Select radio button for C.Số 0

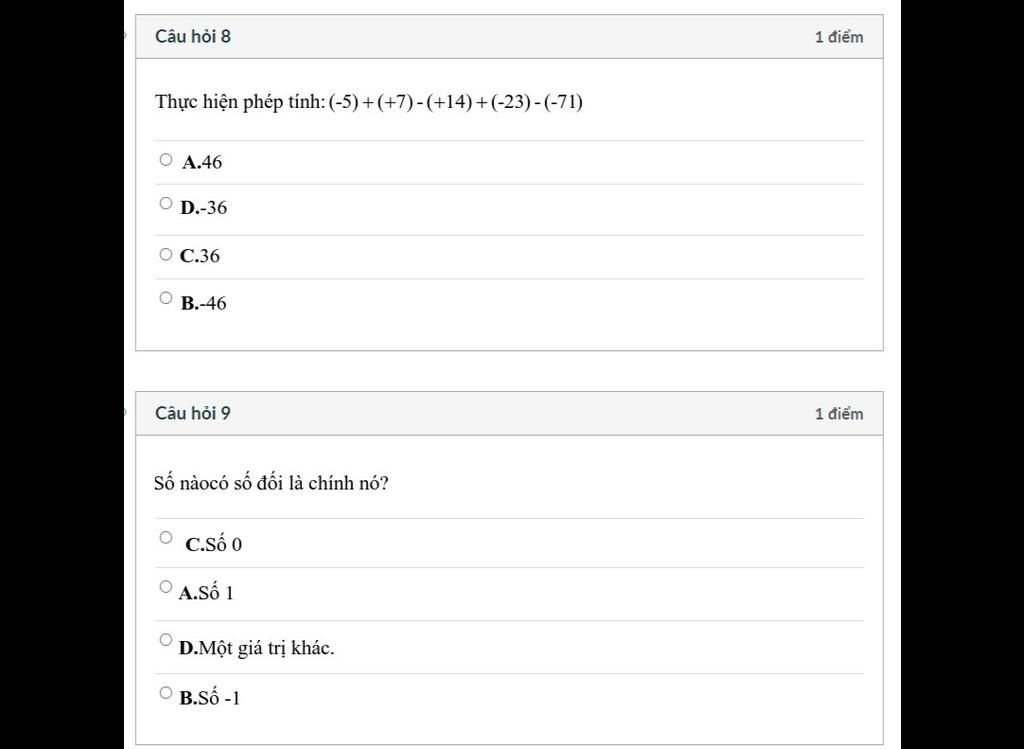click(166, 537)
